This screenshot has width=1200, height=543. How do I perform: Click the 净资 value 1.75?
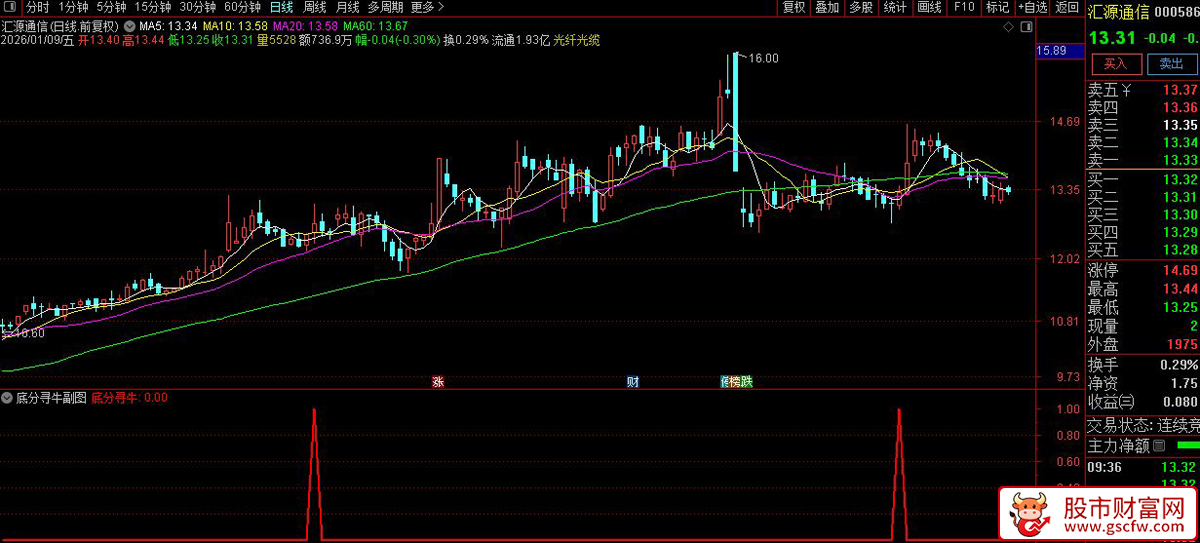[x=1184, y=383]
